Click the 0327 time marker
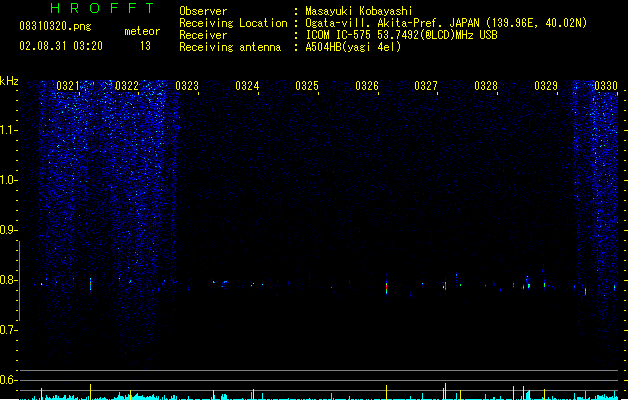This screenshot has height=400, width=629. pos(426,86)
